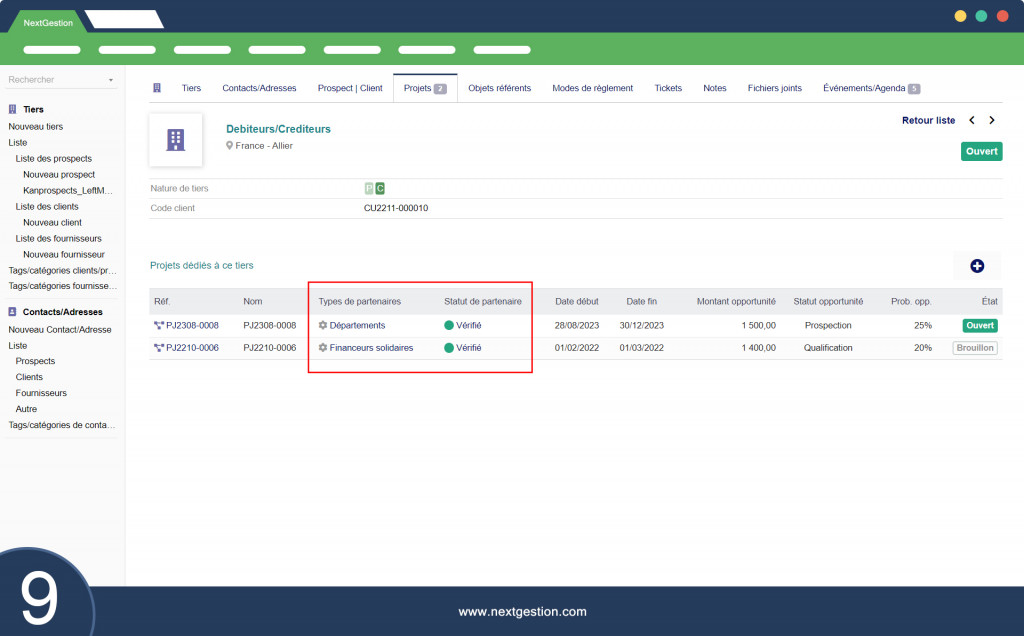Click the company building thumbnail logo
This screenshot has width=1024, height=636.
coord(175,139)
